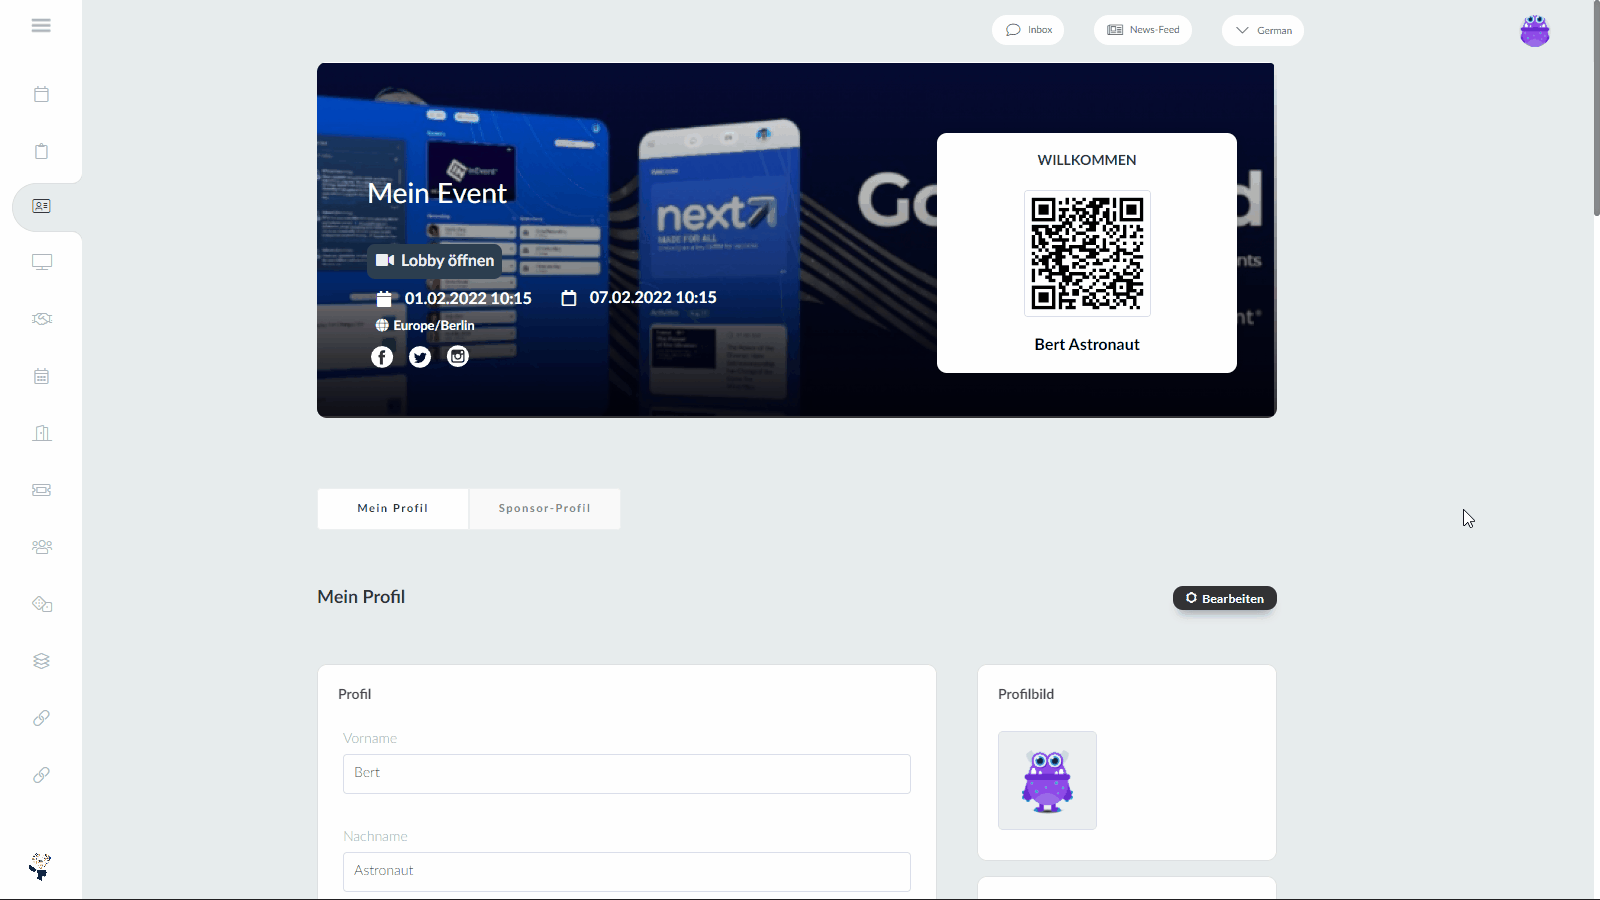Image resolution: width=1600 pixels, height=900 pixels.
Task: Open the event Instagram page icon
Action: [458, 356]
